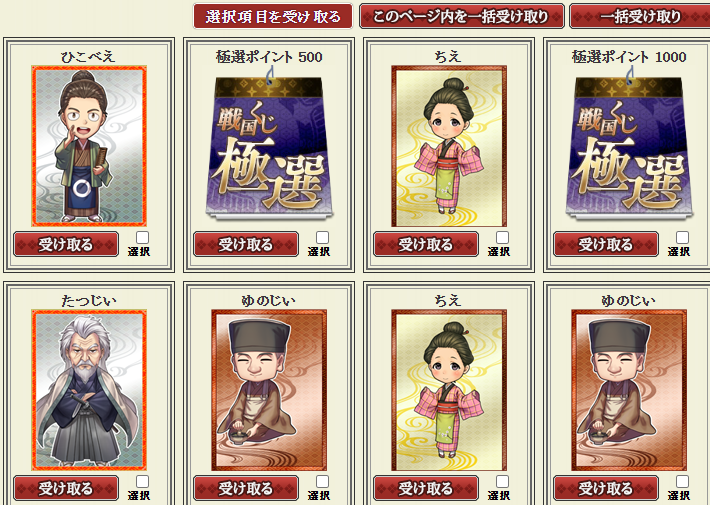Open the たつじい old man card image
The width and height of the screenshot is (710, 505).
coord(89,390)
